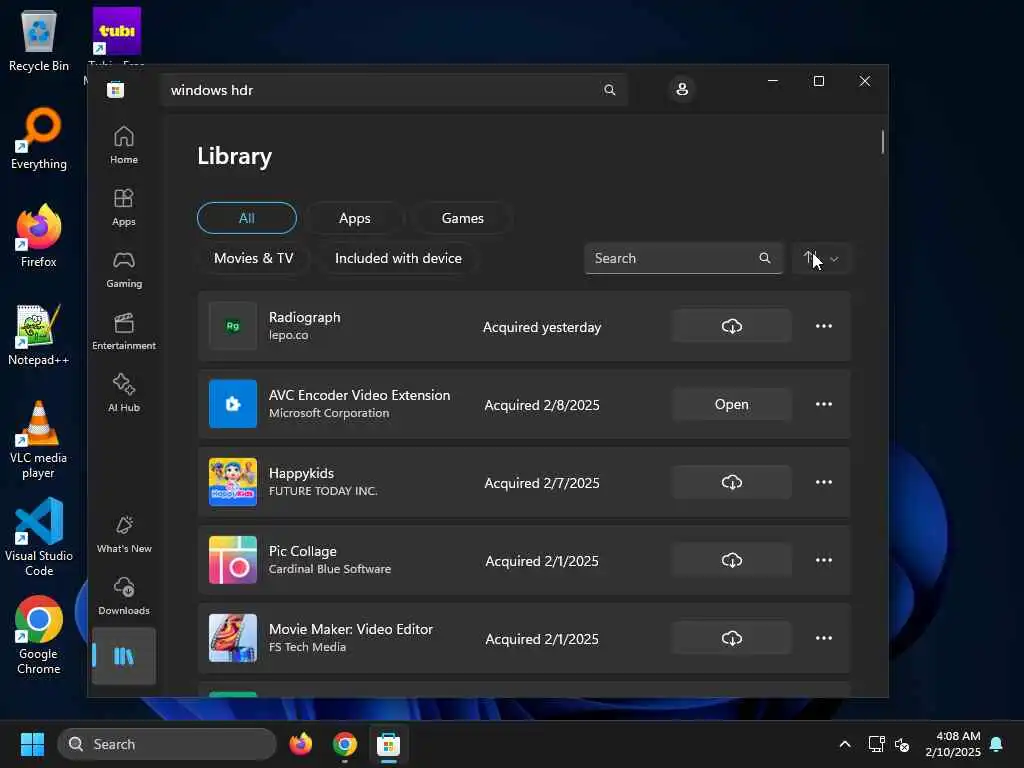The image size is (1024, 768).
Task: Click the Library vertical scrollbar
Action: point(882,142)
